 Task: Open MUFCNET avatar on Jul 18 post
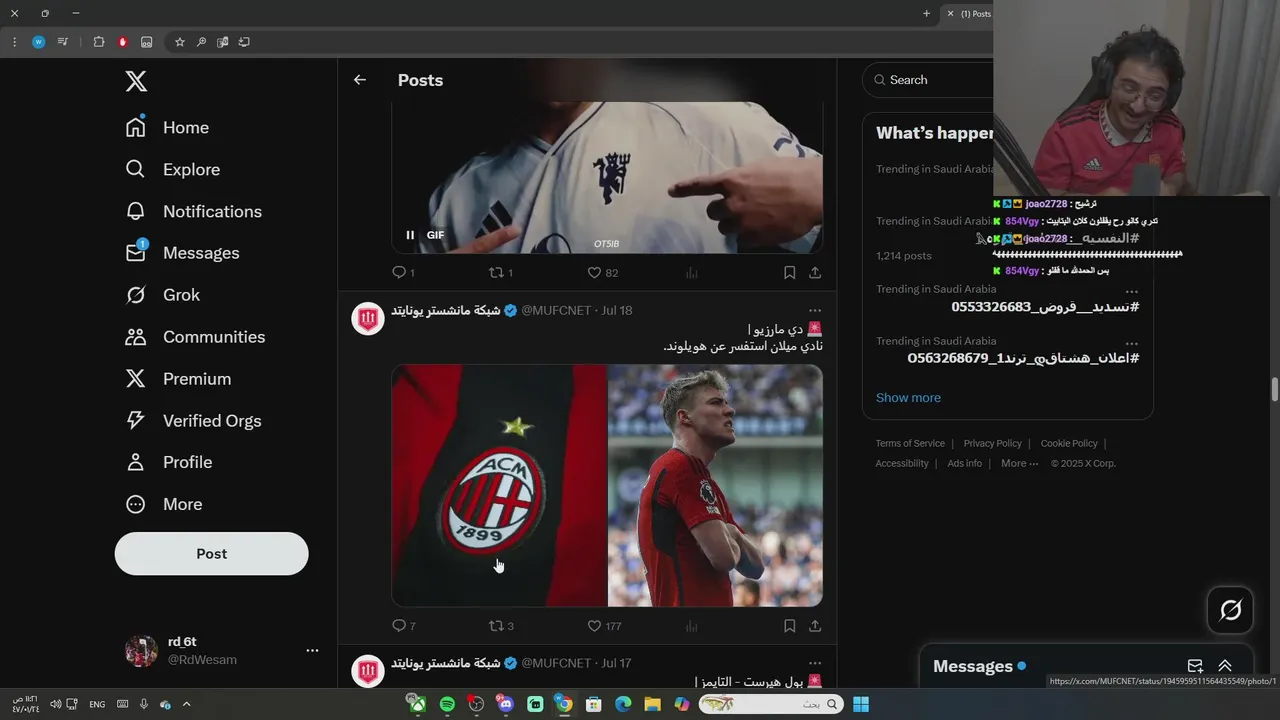(x=368, y=318)
